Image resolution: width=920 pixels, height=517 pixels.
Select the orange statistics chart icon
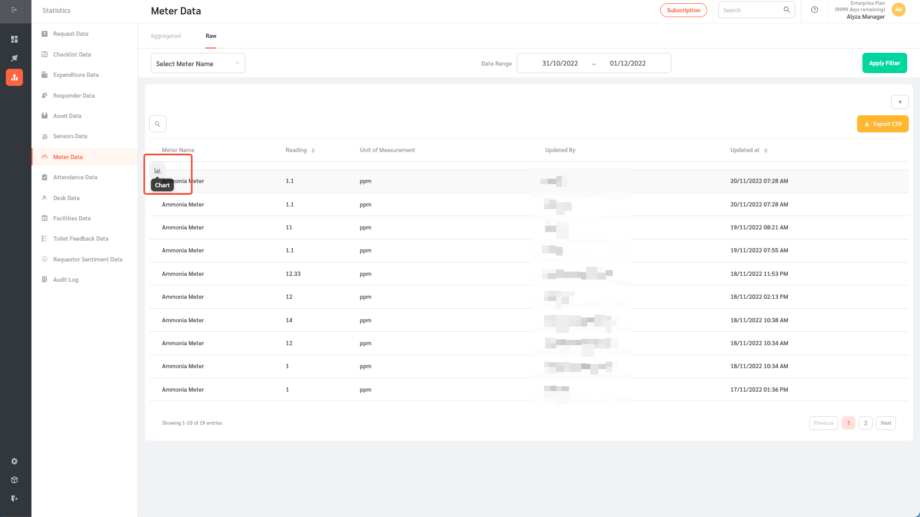(14, 77)
